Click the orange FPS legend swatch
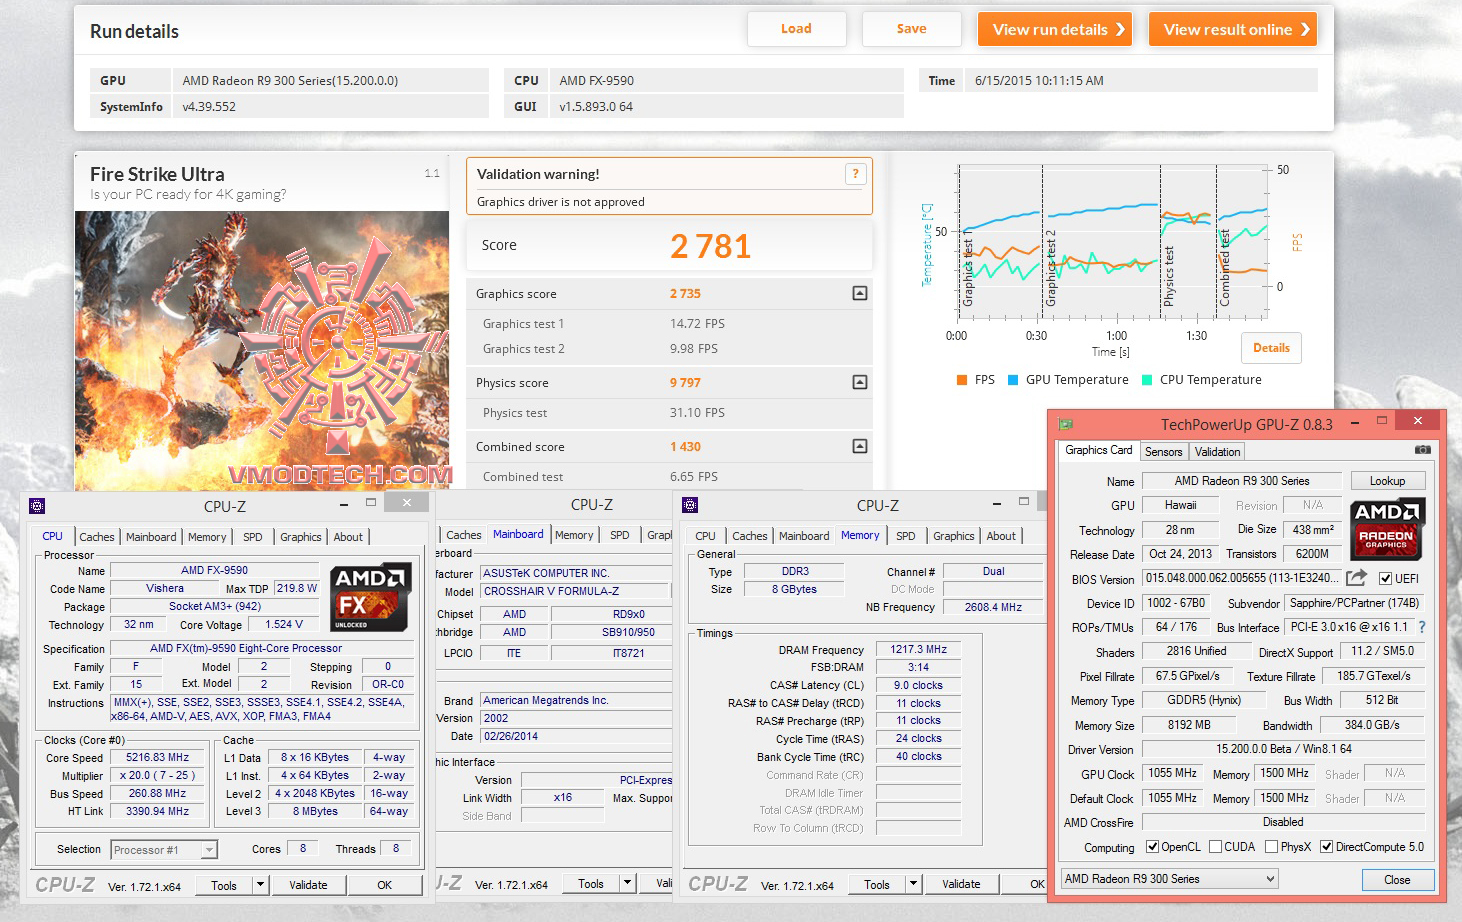The width and height of the screenshot is (1462, 922). pos(961,380)
